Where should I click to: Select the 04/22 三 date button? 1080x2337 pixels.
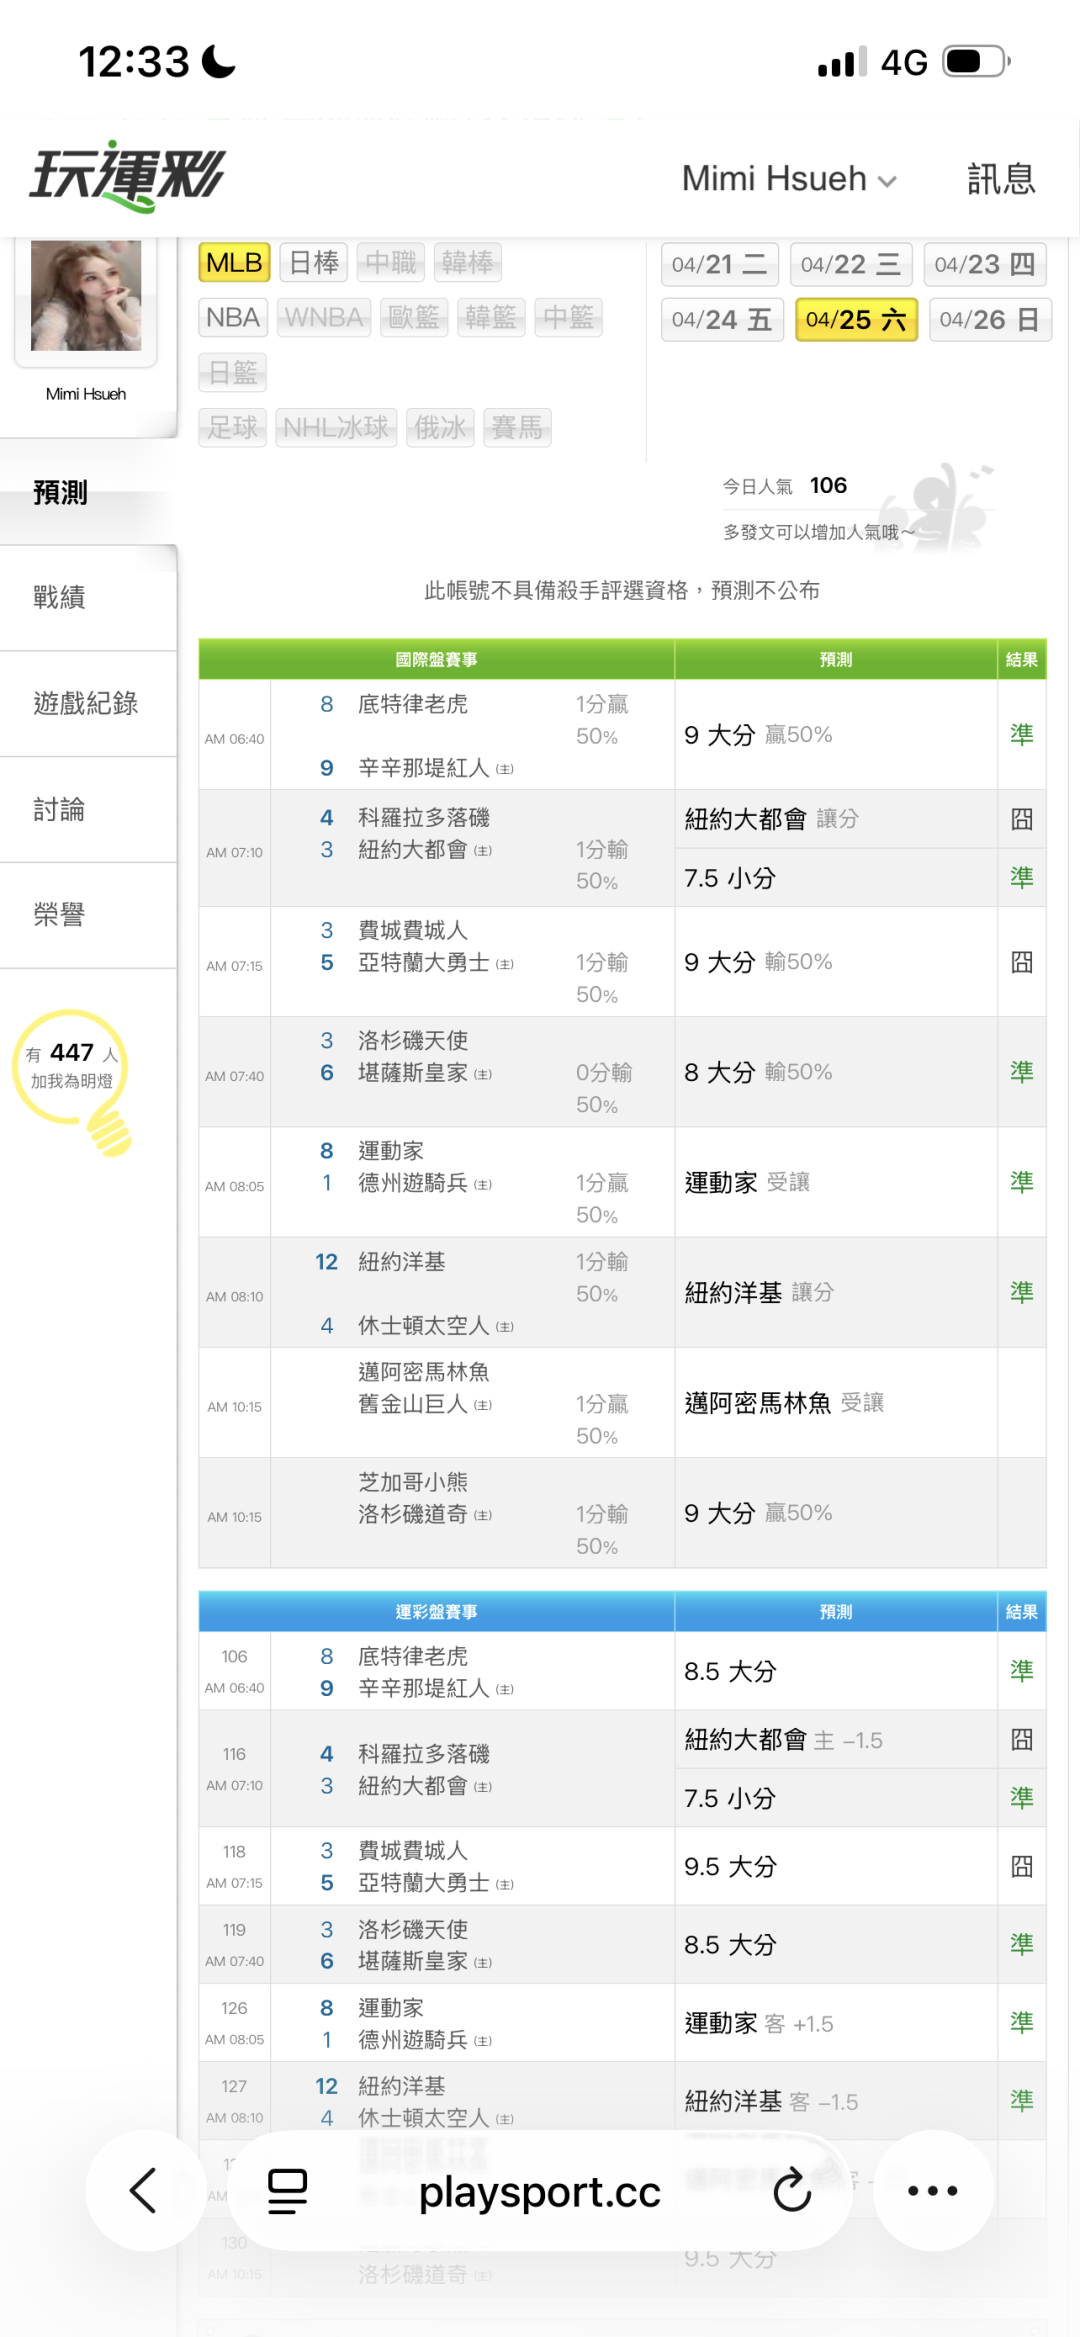[x=850, y=264]
